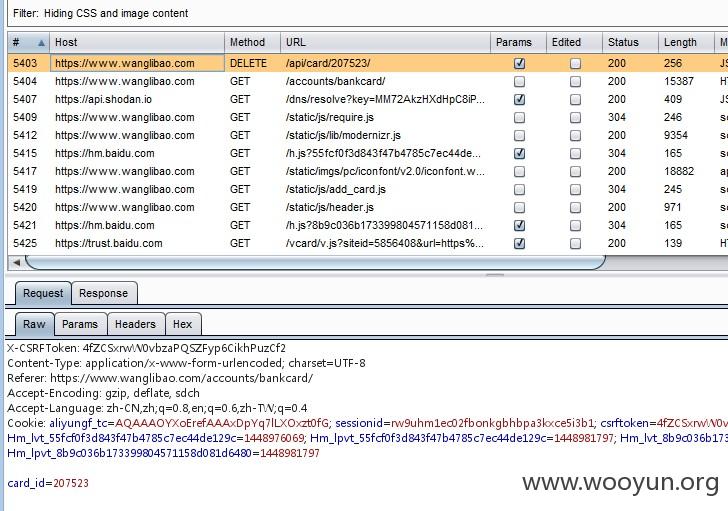Viewport: 728px width, 511px height.
Task: Click the Referer header line
Action: click(160, 378)
